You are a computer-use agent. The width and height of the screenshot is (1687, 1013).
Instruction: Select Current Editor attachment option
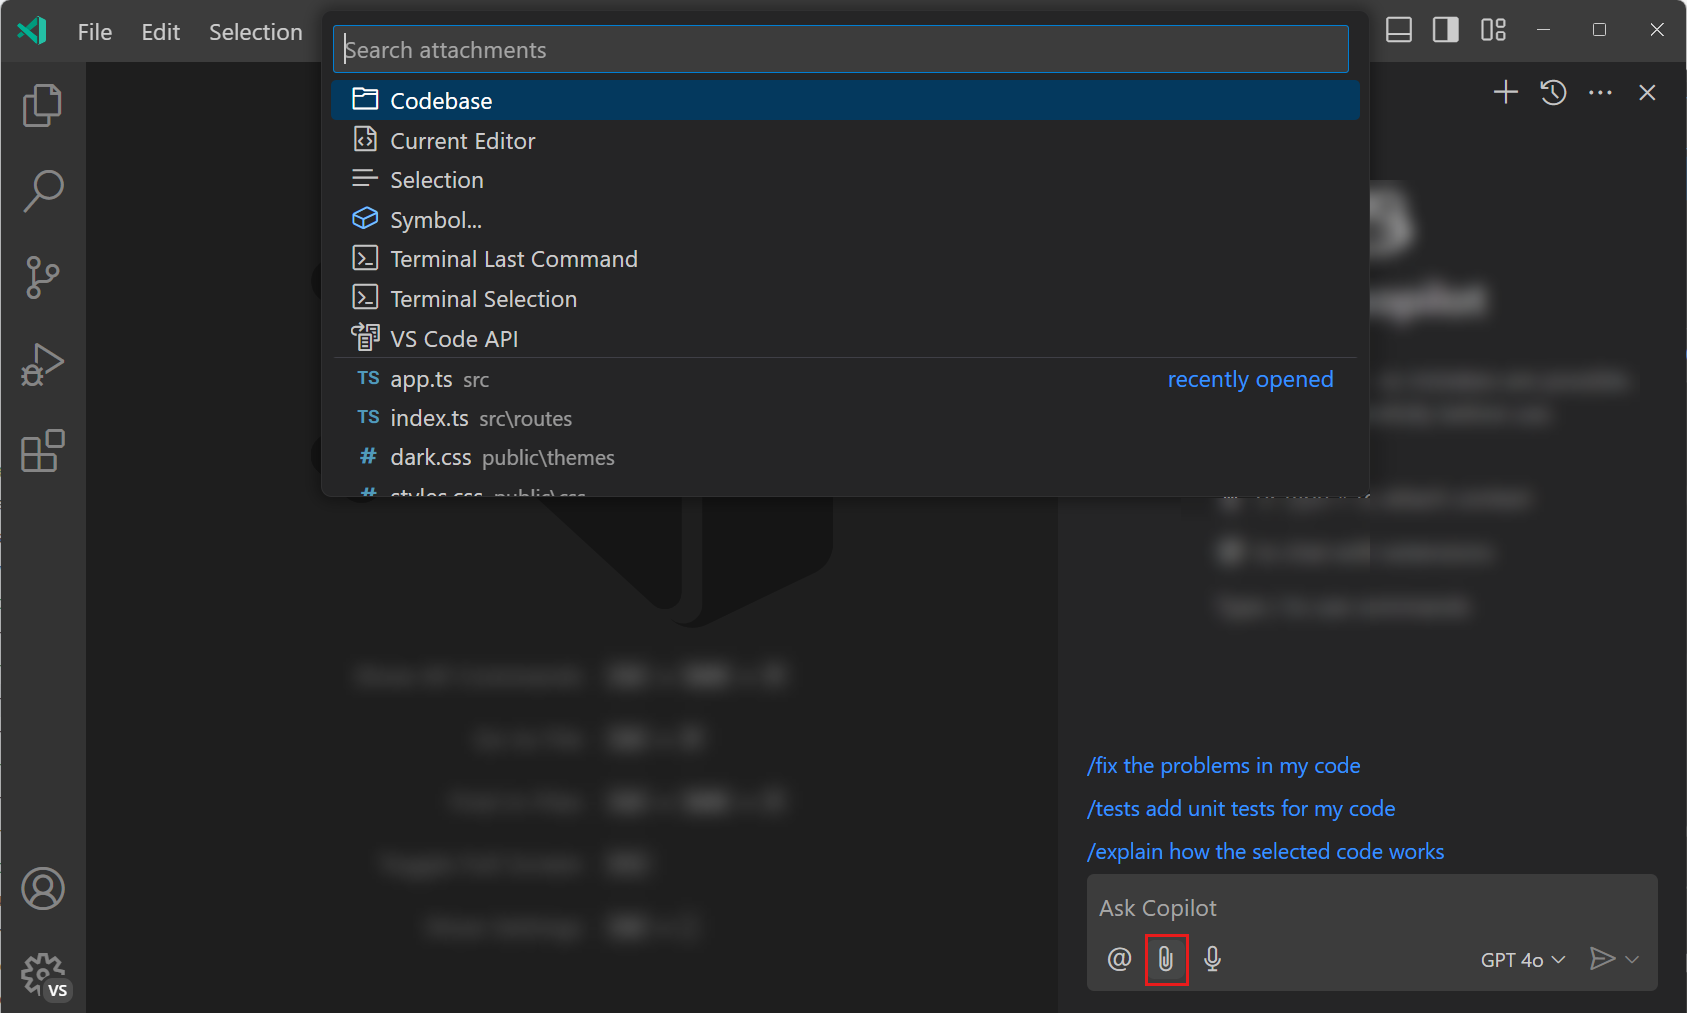tap(845, 140)
